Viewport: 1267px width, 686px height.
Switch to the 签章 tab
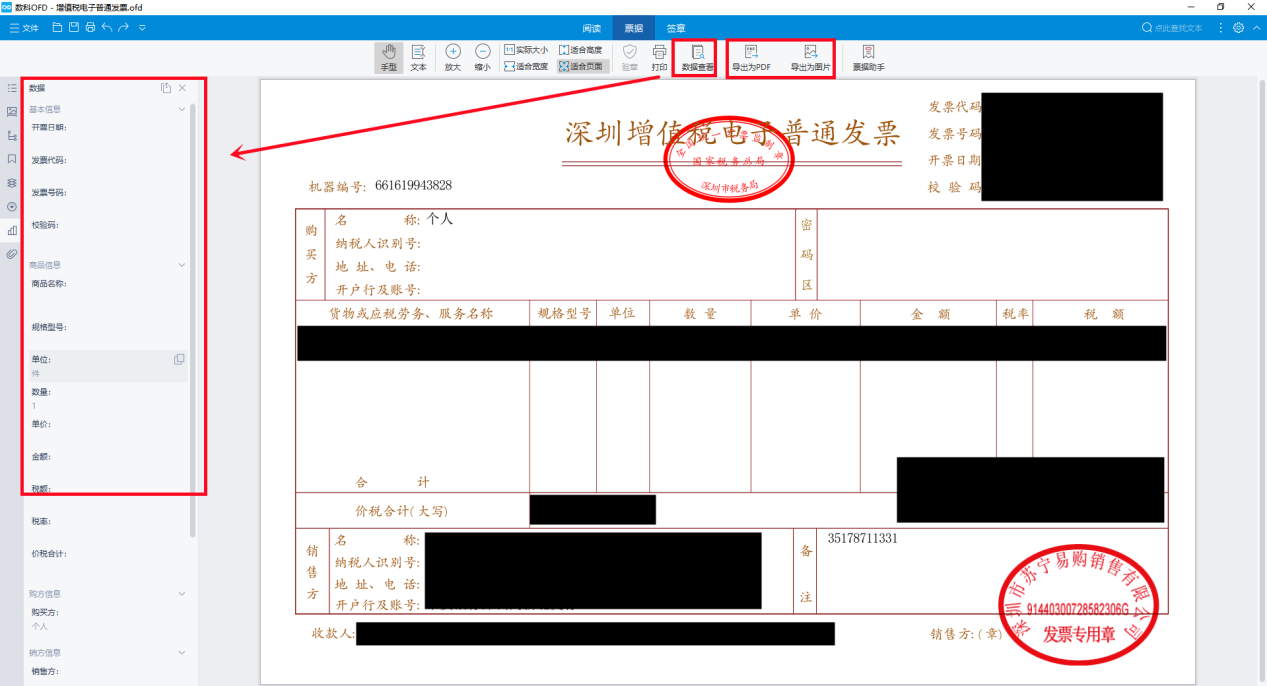coord(676,27)
